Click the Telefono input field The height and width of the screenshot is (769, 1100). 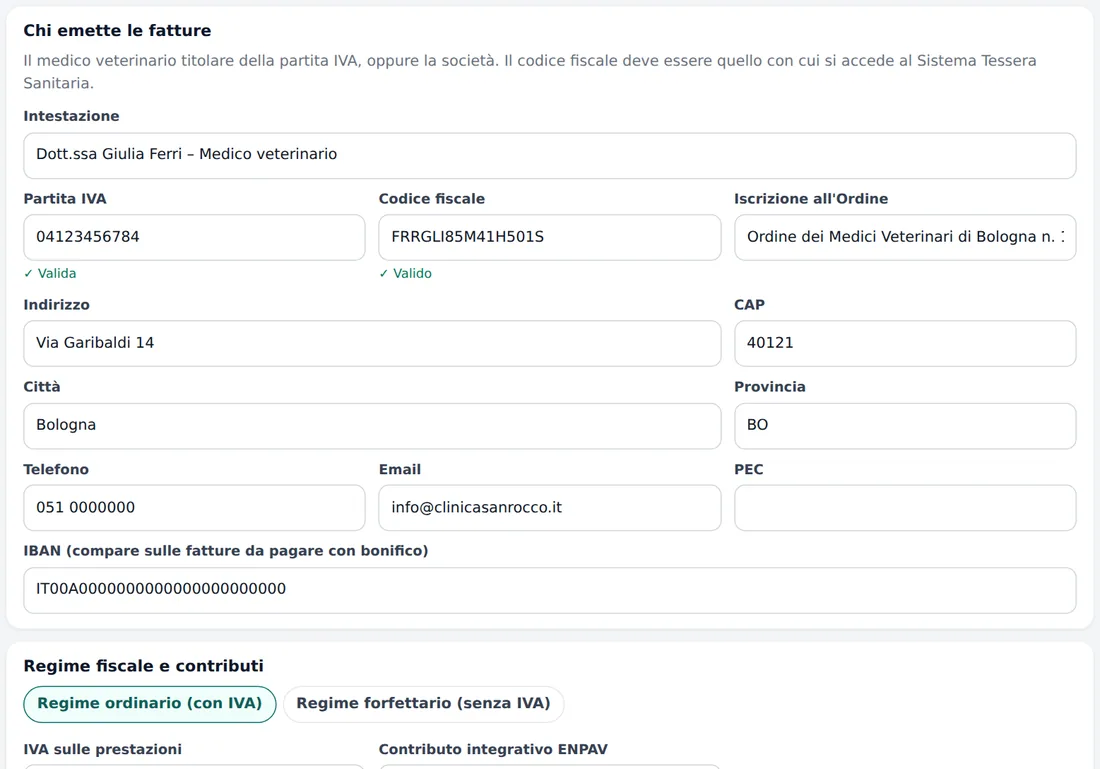(x=194, y=507)
